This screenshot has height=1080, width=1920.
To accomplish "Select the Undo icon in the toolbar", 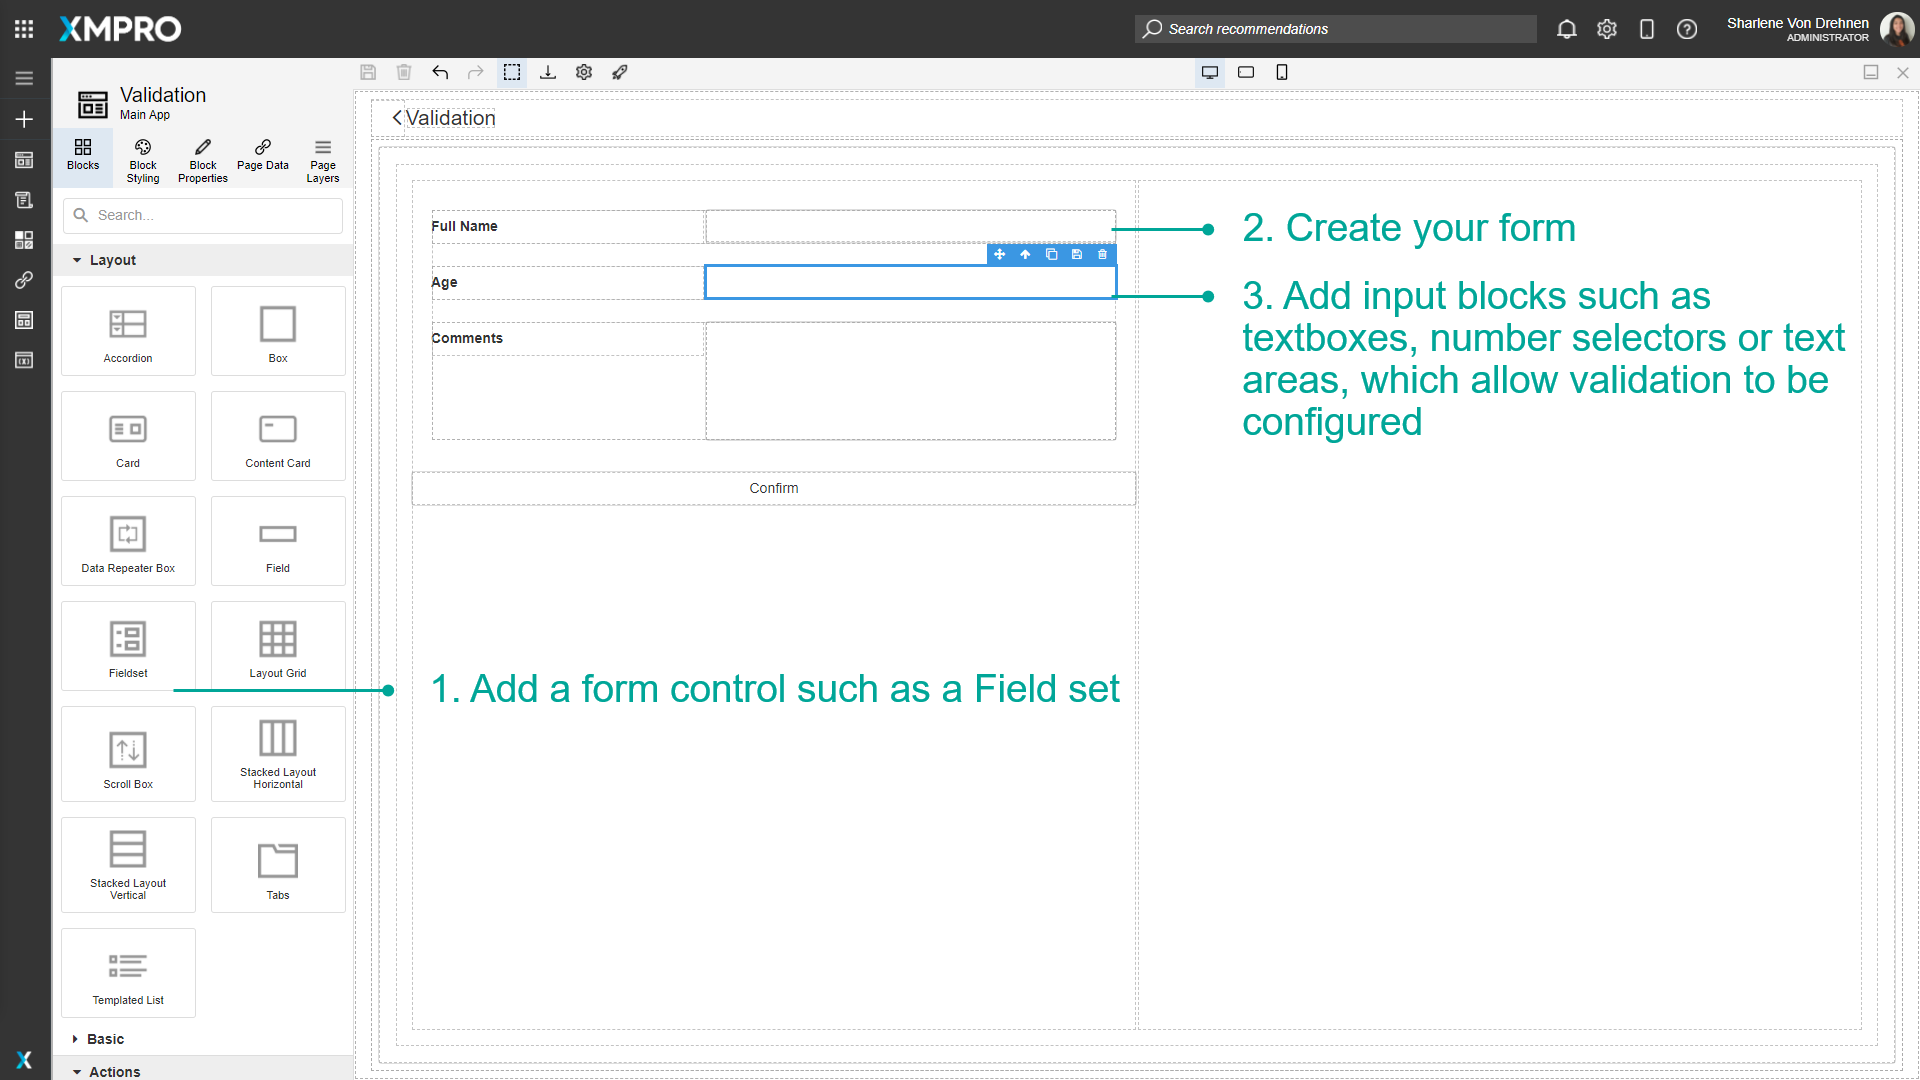I will pyautogui.click(x=440, y=72).
